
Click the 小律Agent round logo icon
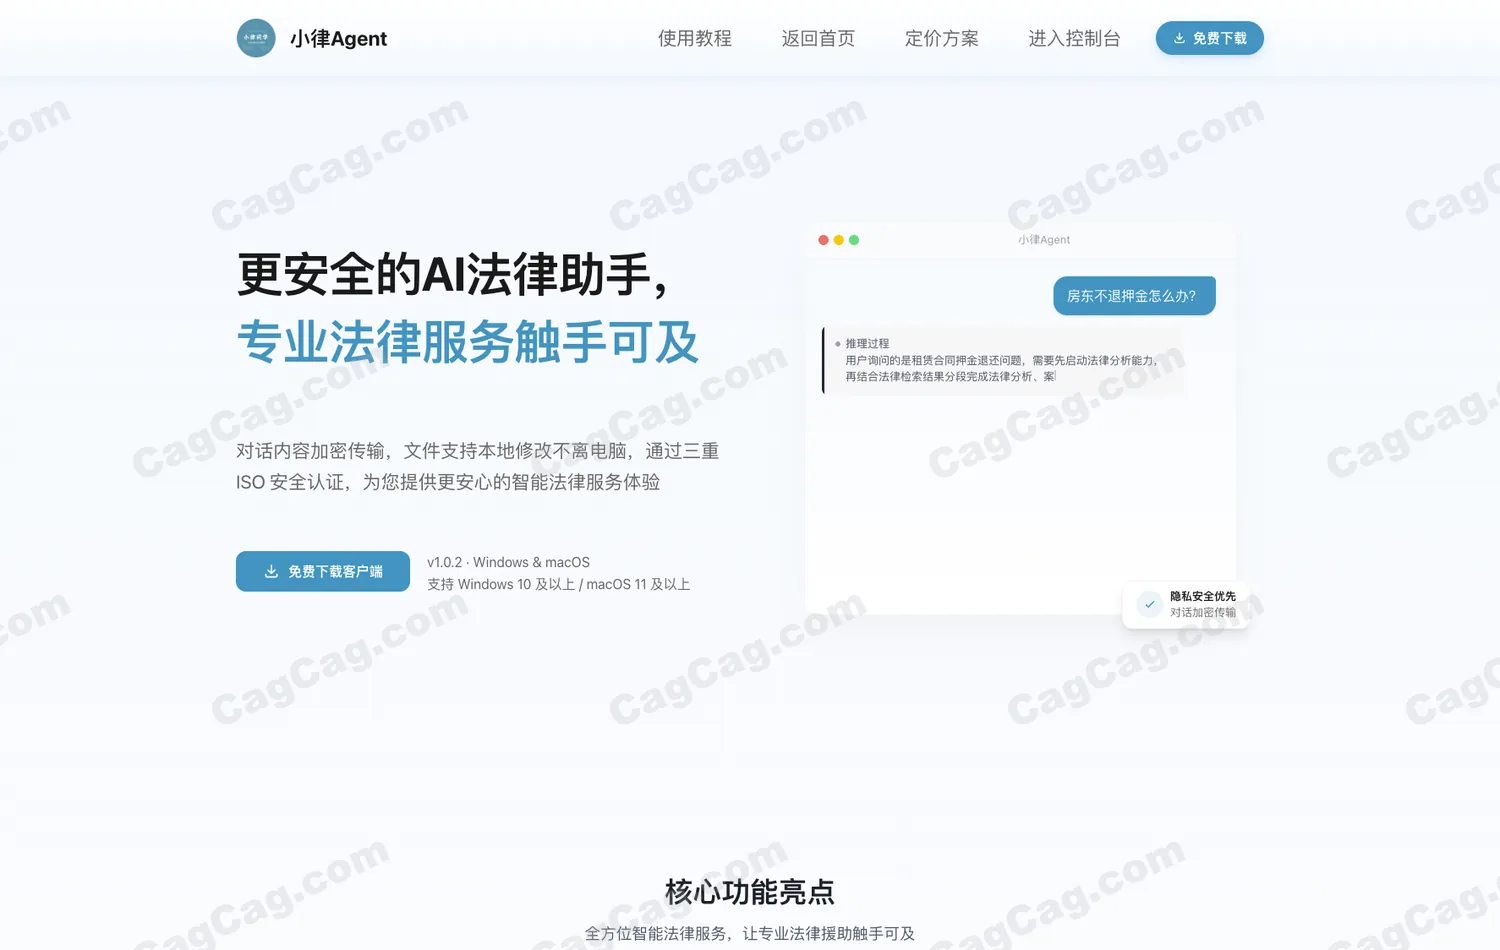point(256,38)
